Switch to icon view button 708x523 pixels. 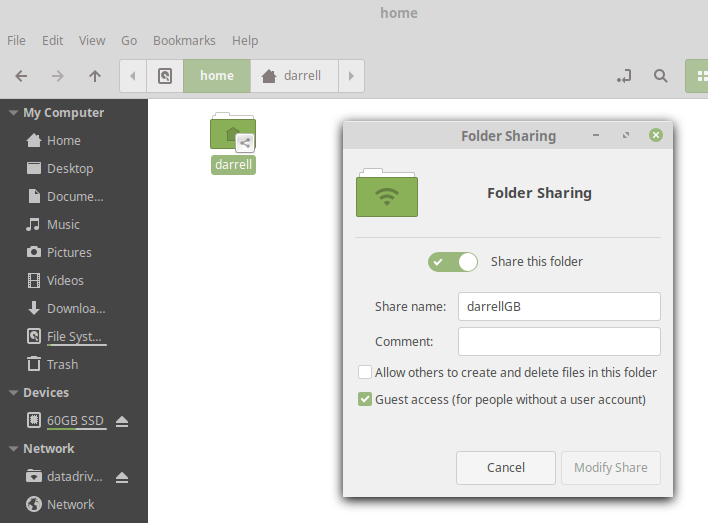click(x=696, y=76)
